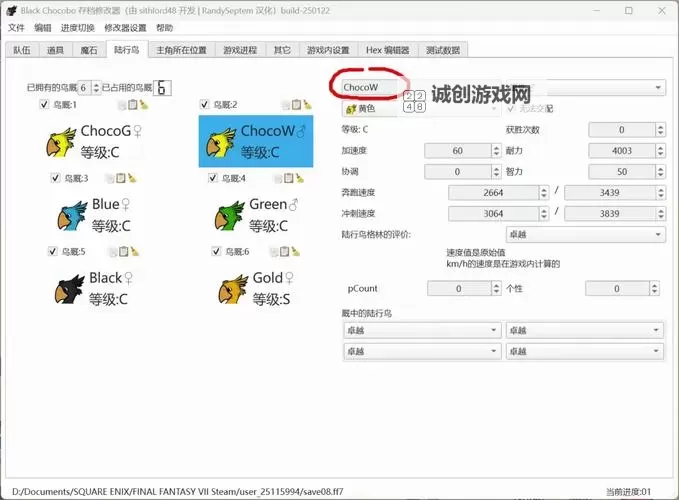Open the 帮助 menu
679x500 pixels.
[165, 28]
